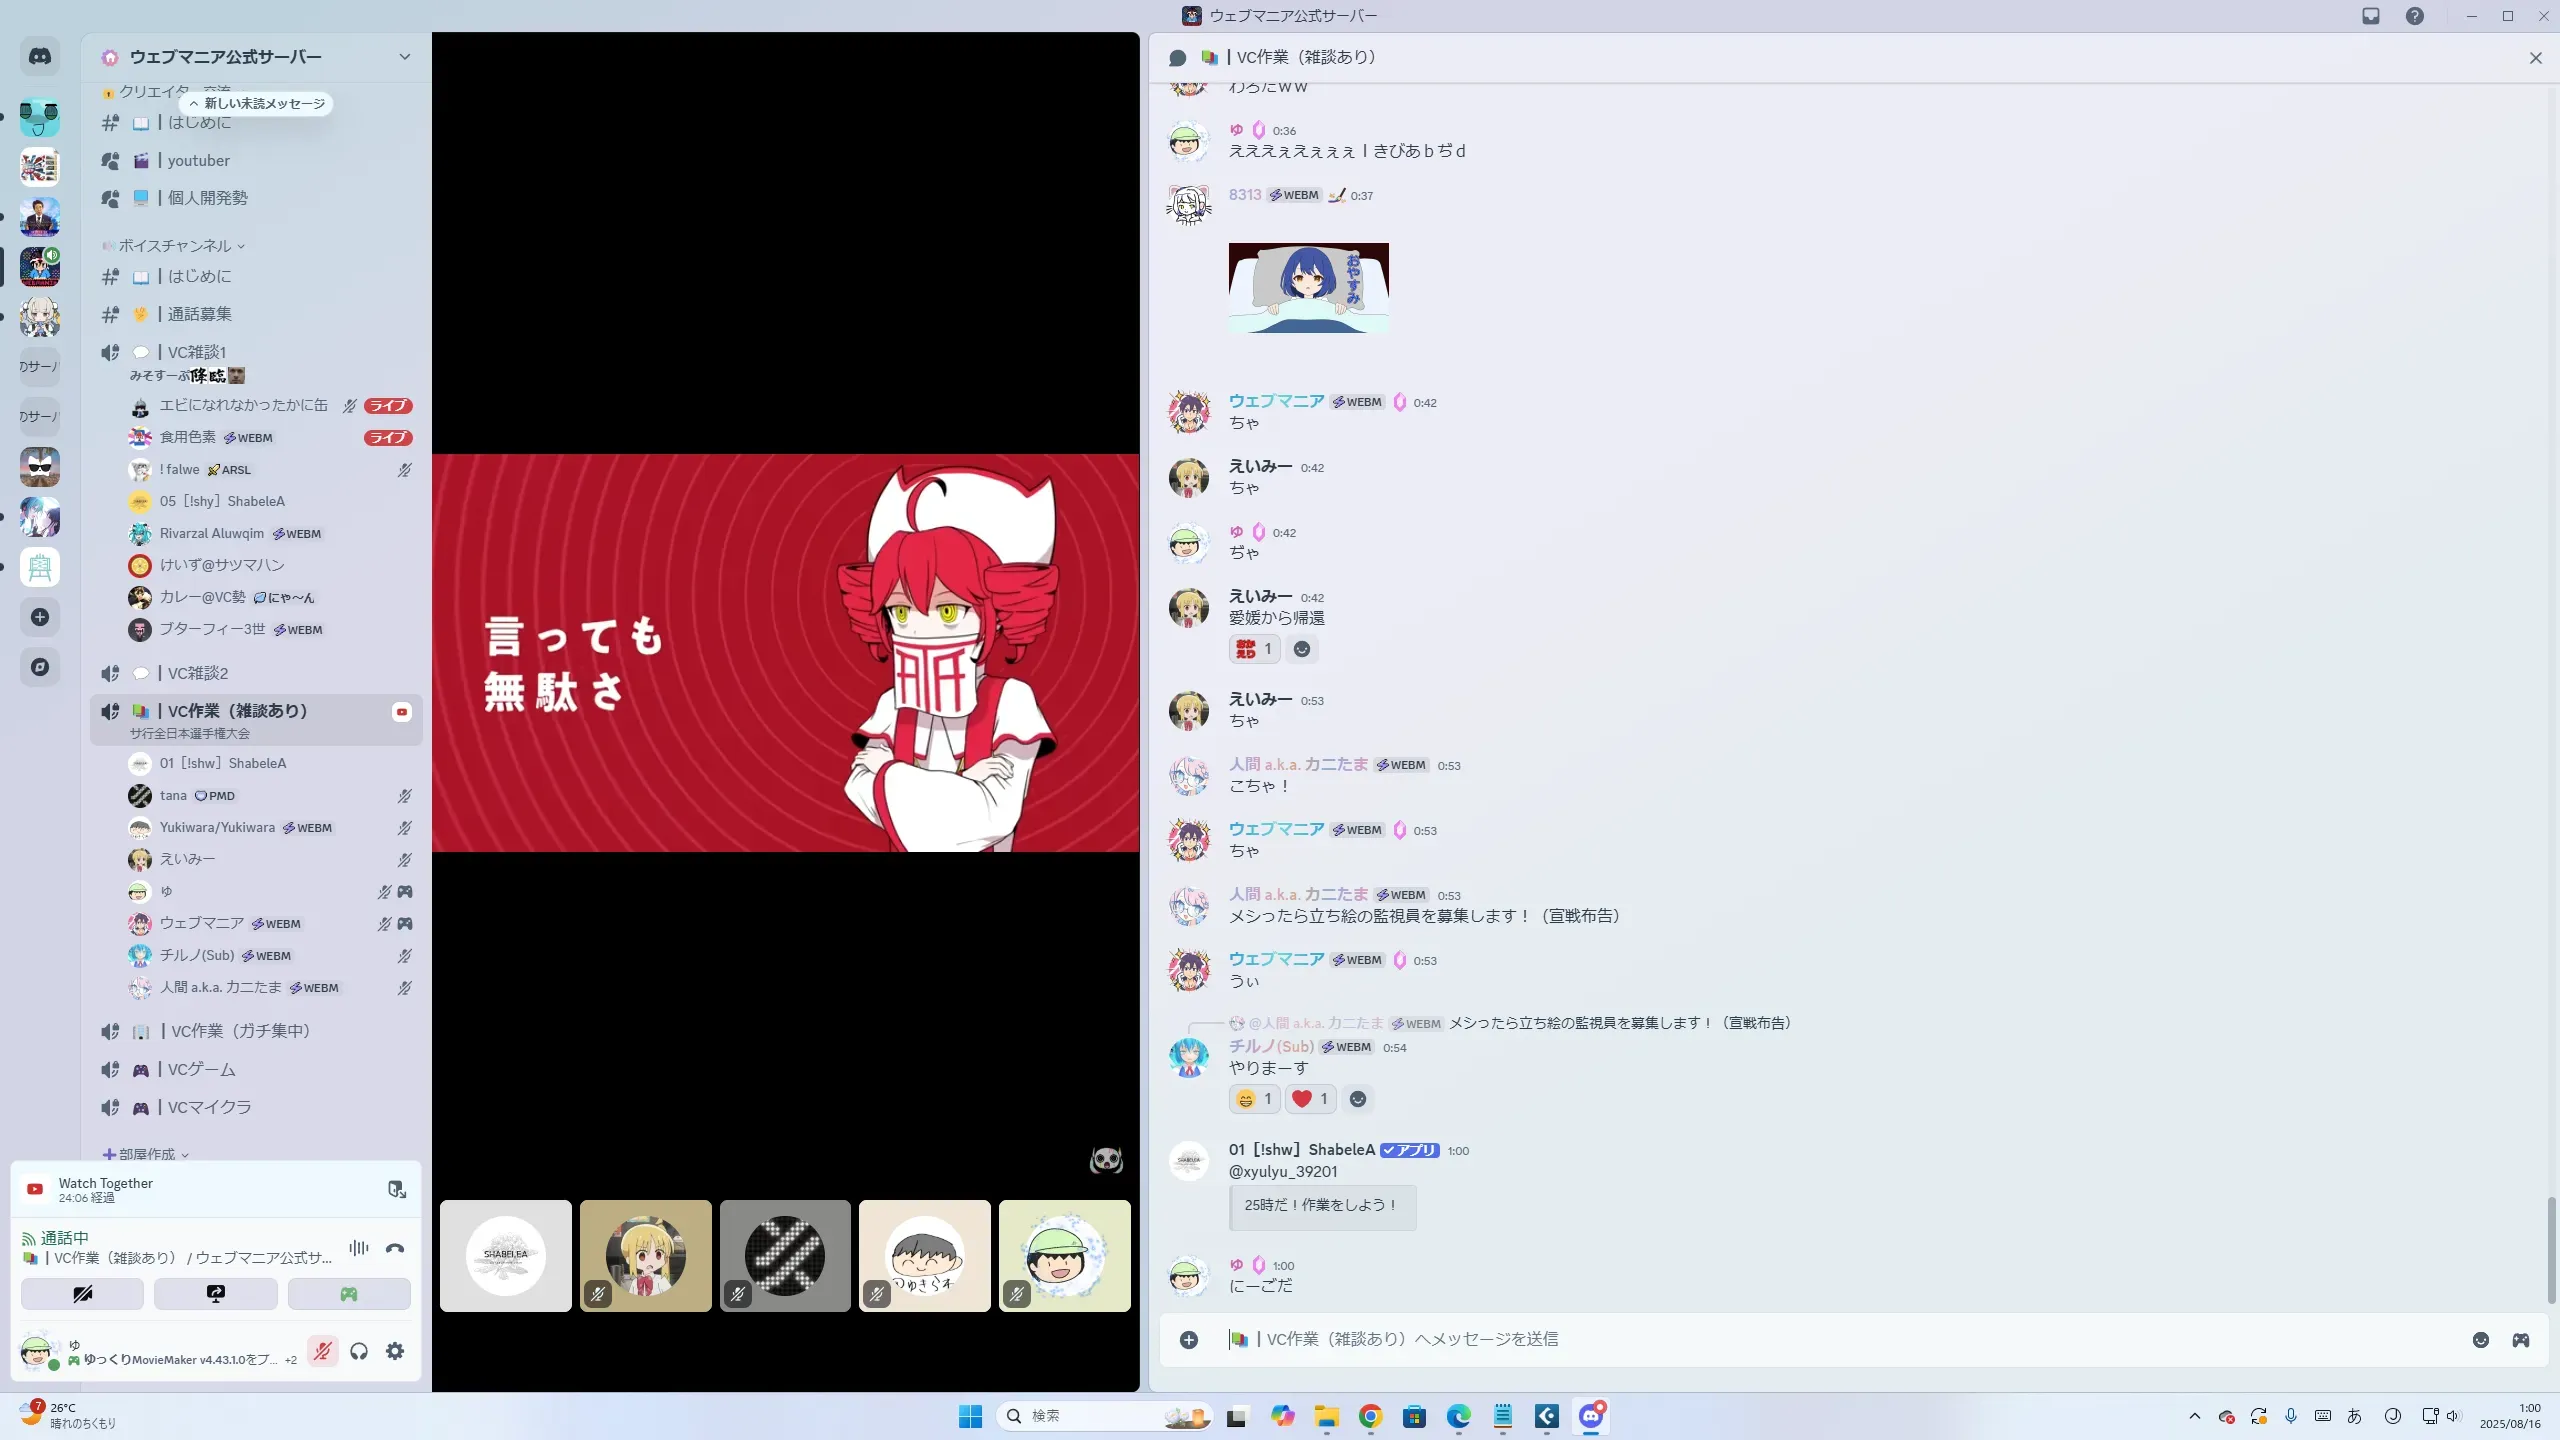Screen dimensions: 2560x1440
Task: Click the add attachment plus icon
Action: [1188, 1340]
